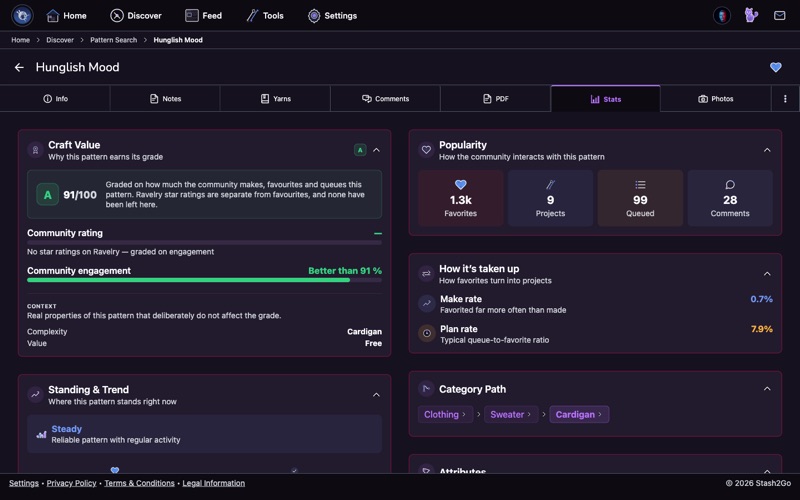Go to Home in the breadcrumb

tap(20, 40)
